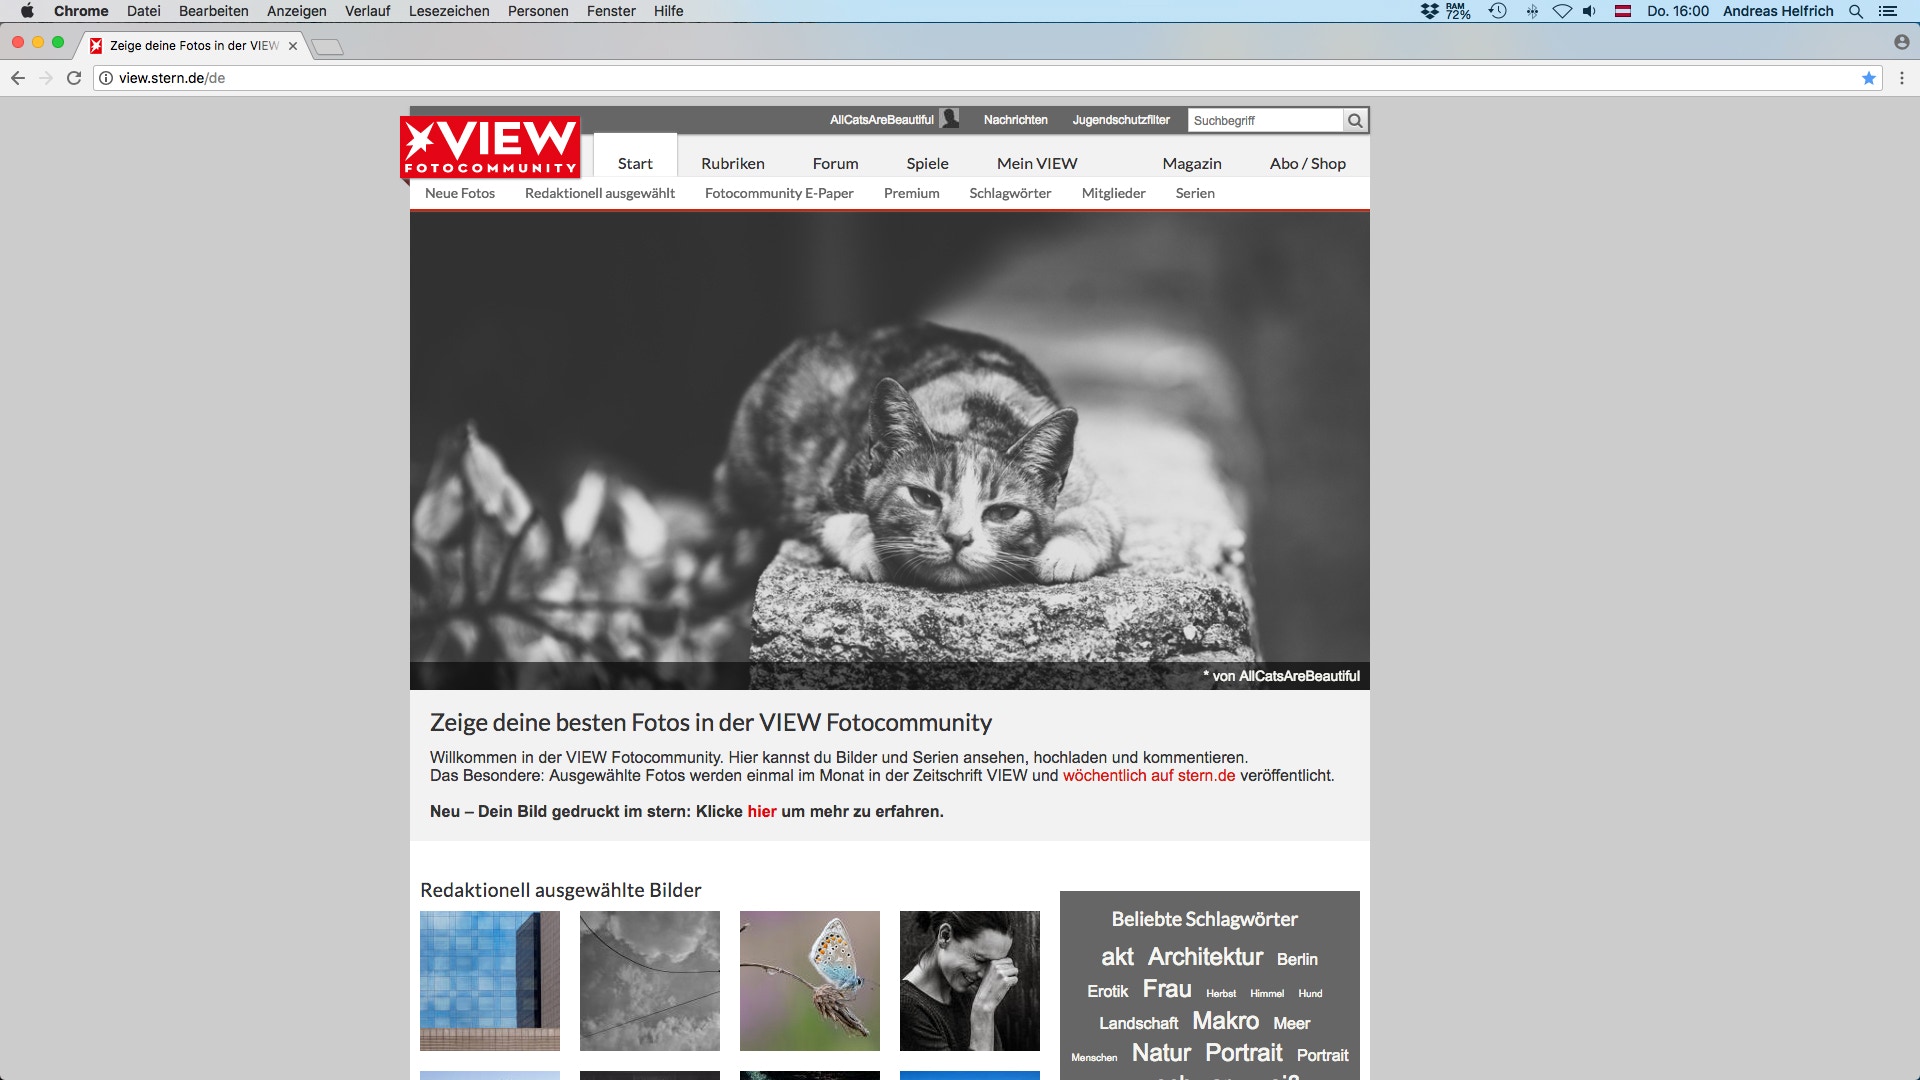Click the Wi-Fi menu bar icon
This screenshot has height=1080, width=1920.
pos(1562,11)
